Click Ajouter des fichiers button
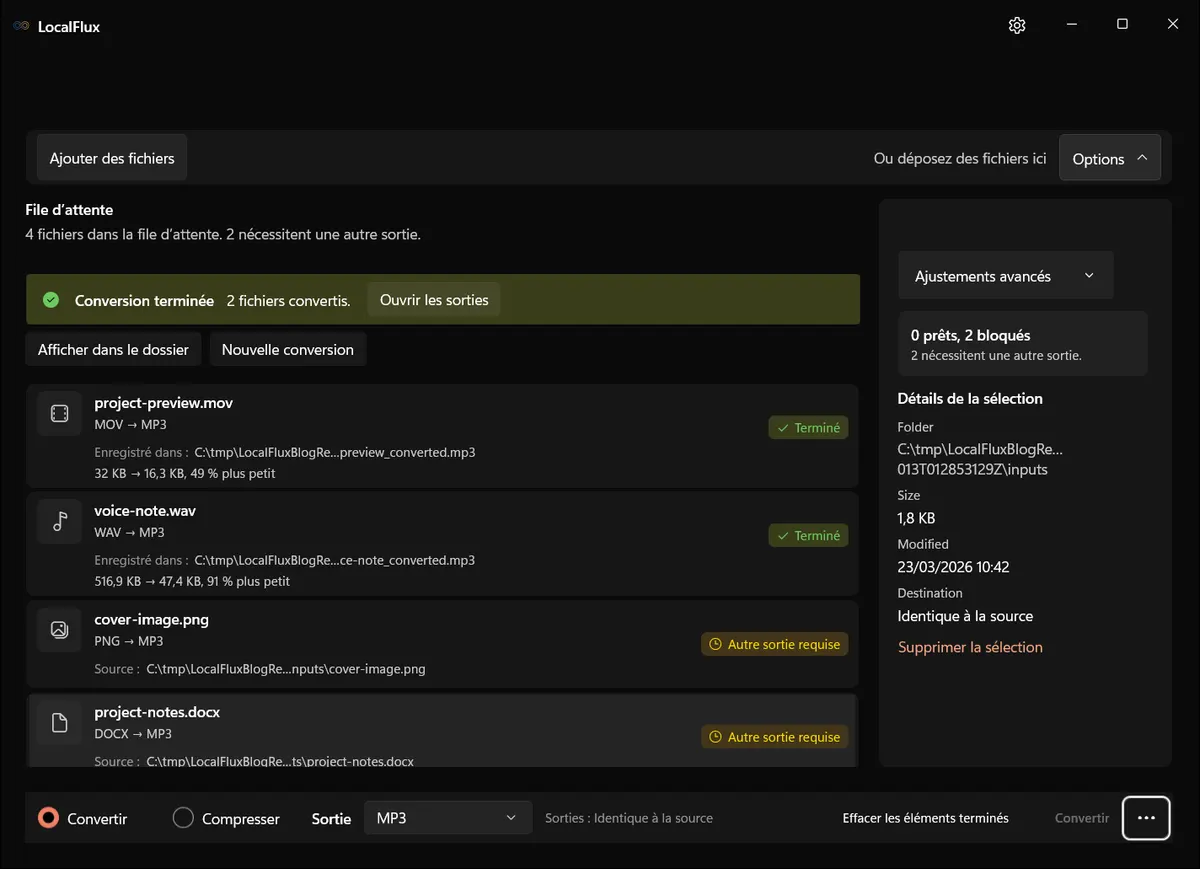This screenshot has width=1200, height=869. pos(112,158)
